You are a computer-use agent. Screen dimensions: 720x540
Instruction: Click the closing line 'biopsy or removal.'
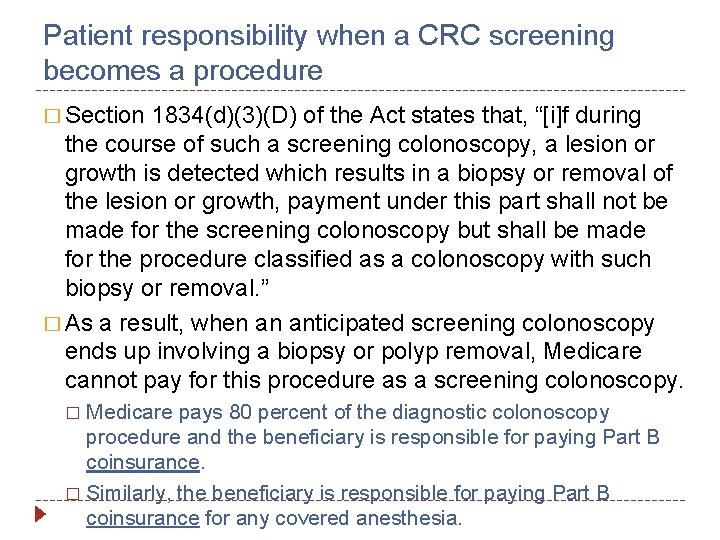tap(167, 288)
